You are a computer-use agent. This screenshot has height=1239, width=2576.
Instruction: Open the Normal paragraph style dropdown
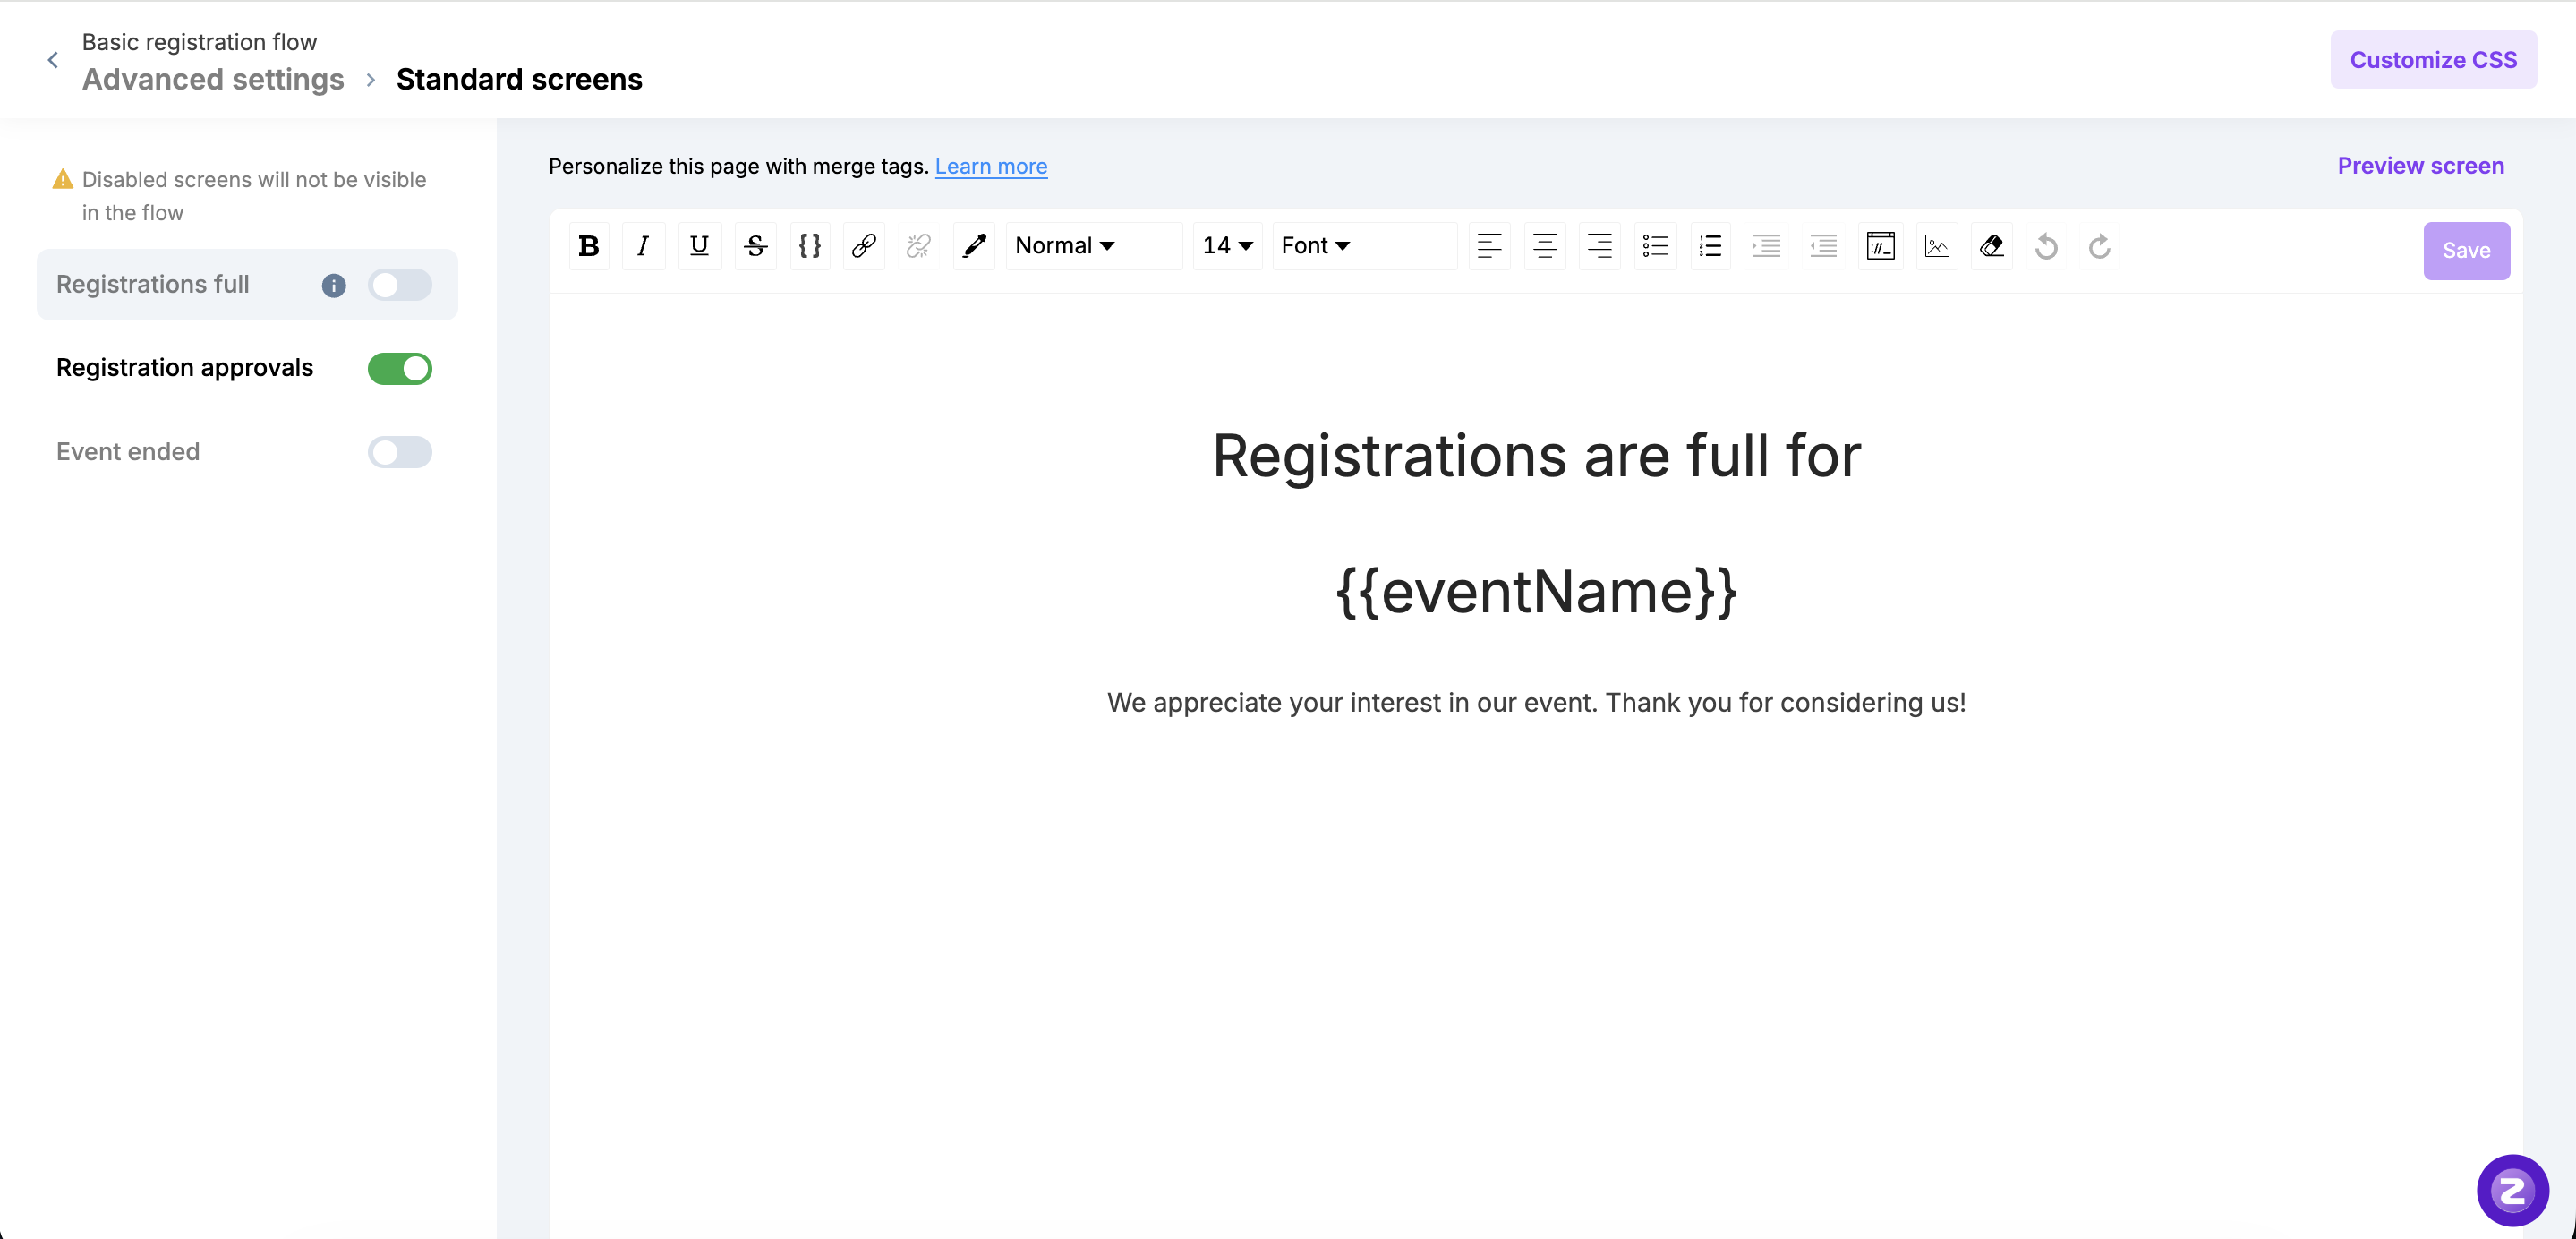pyautogui.click(x=1065, y=246)
